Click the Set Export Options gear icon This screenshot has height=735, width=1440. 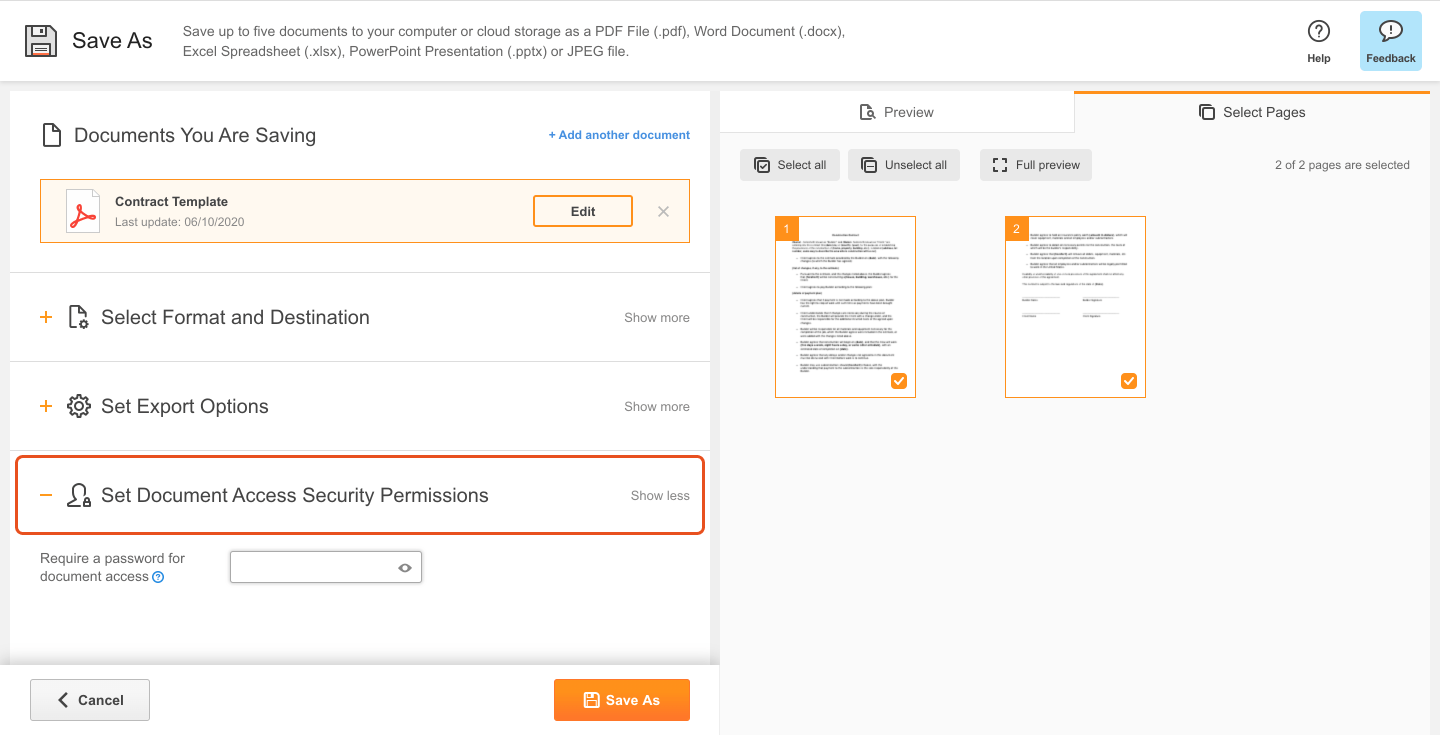tap(79, 406)
